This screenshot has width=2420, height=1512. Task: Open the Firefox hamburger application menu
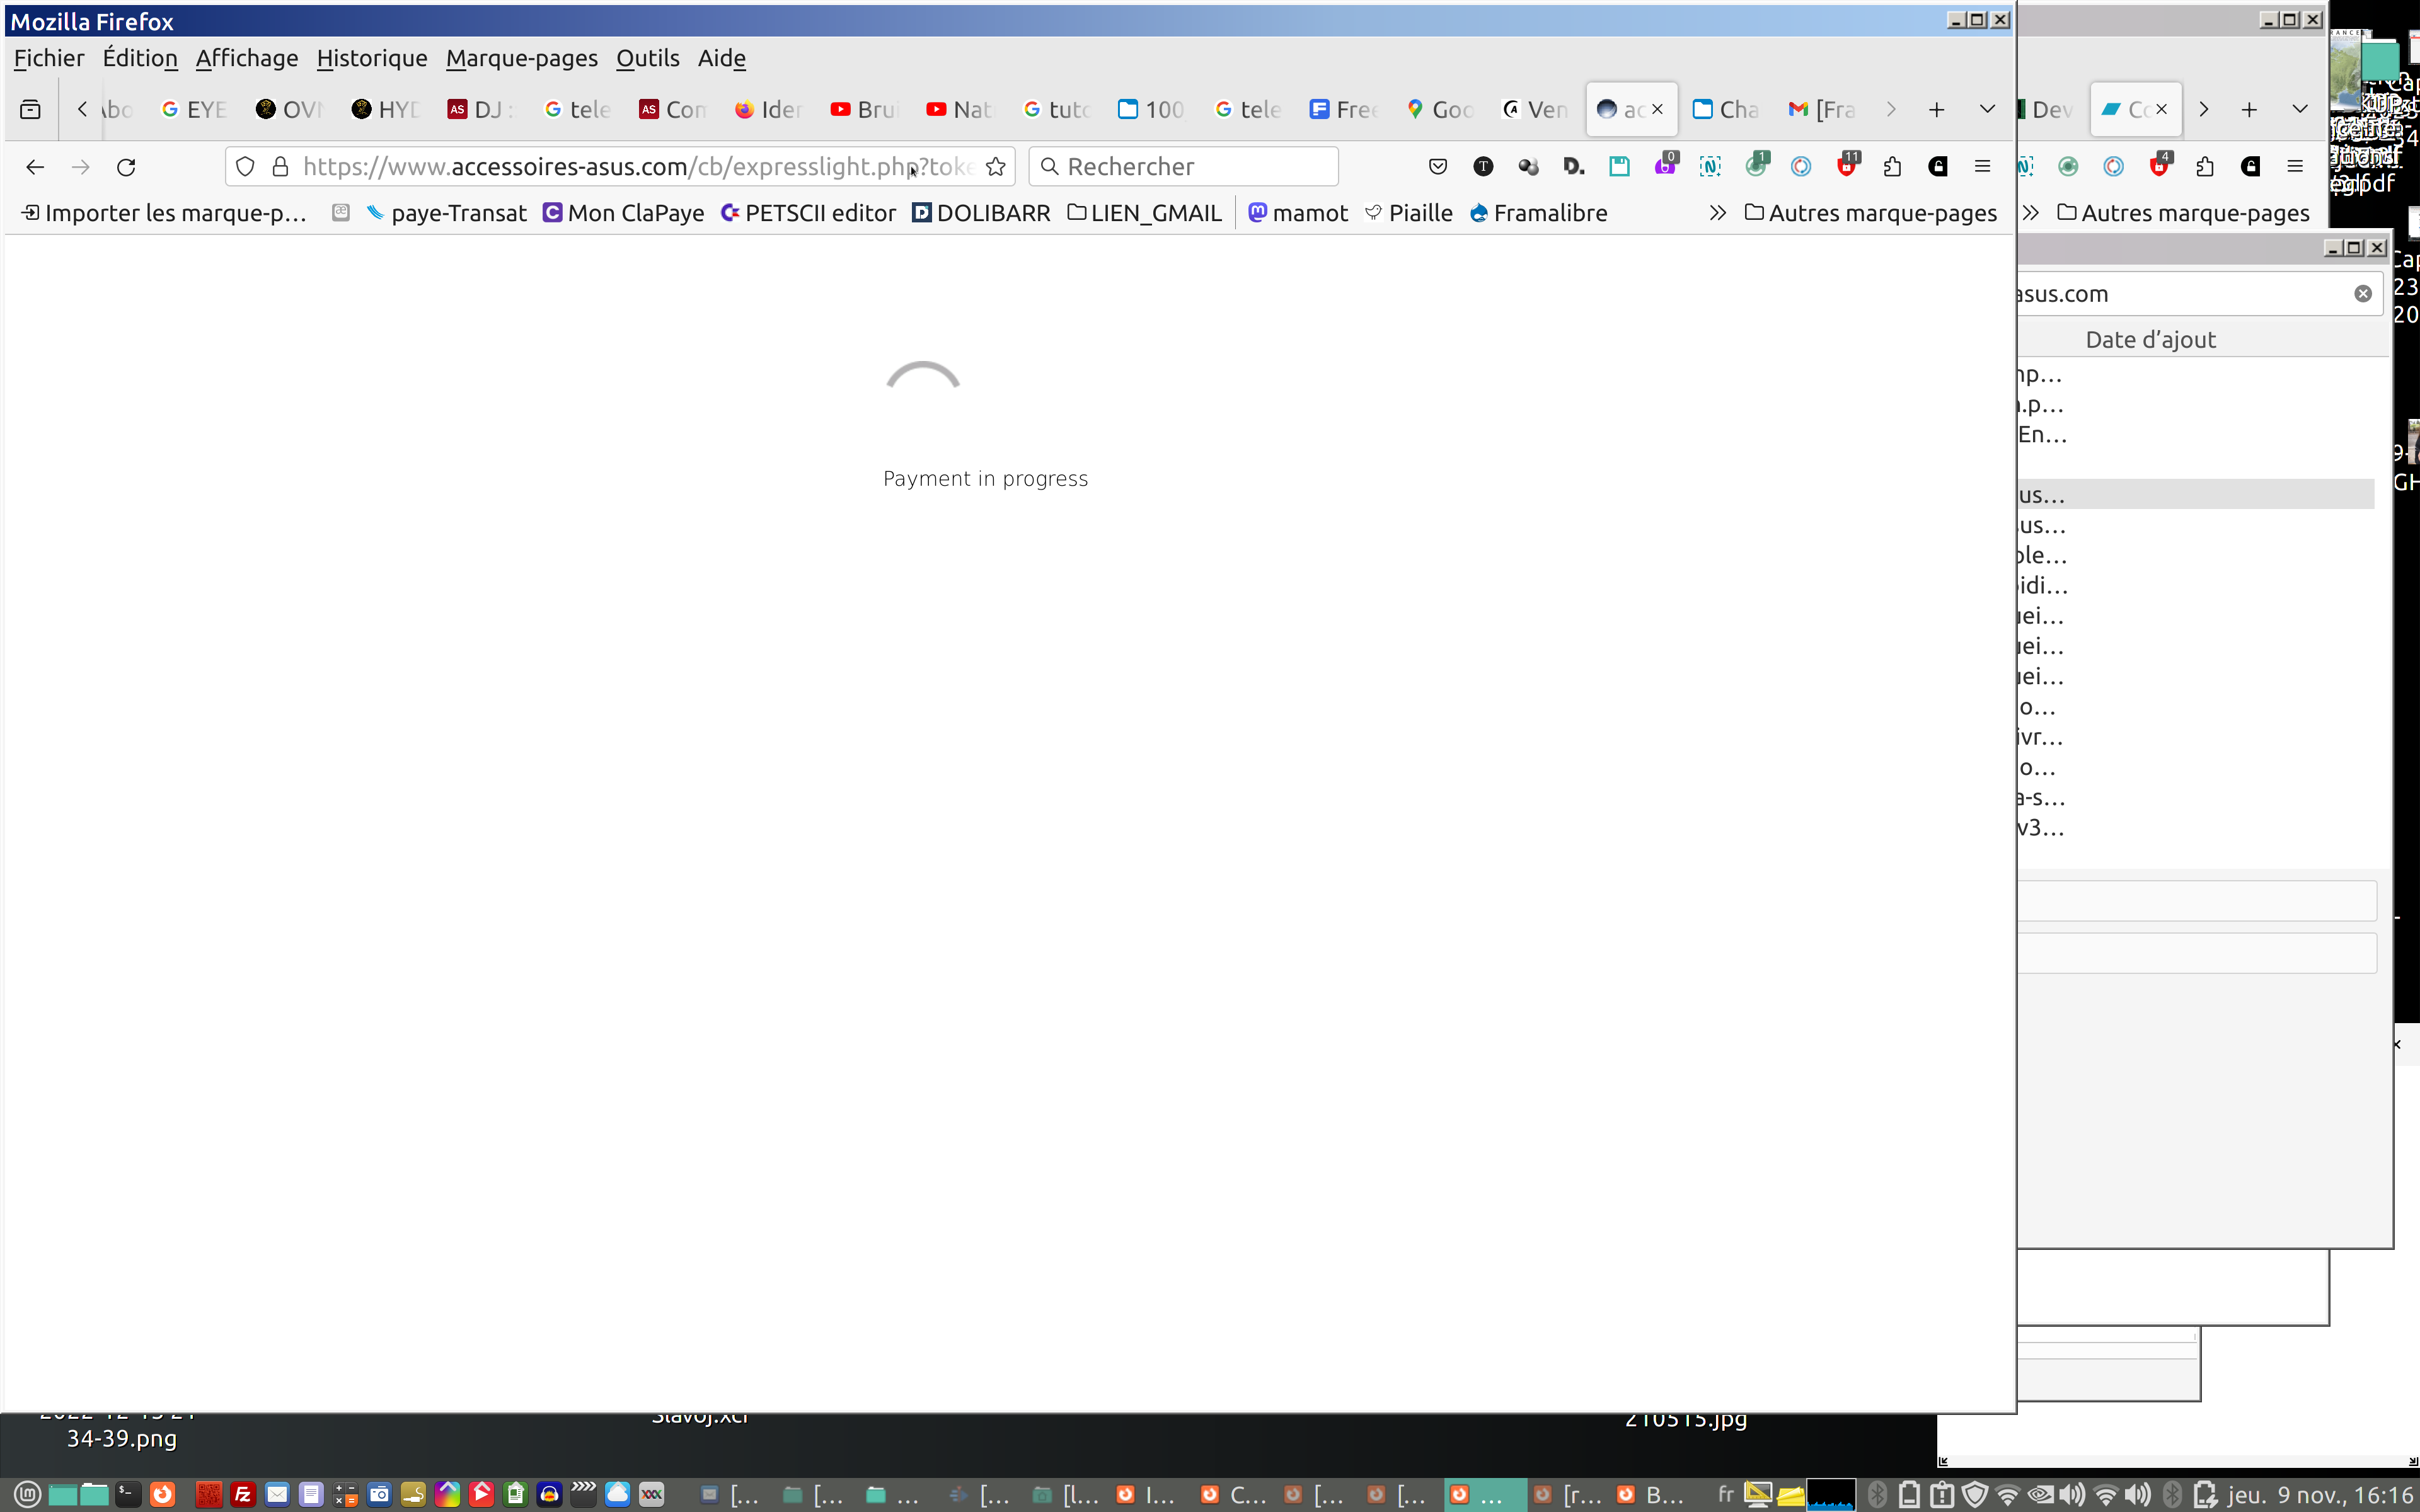pos(1982,167)
